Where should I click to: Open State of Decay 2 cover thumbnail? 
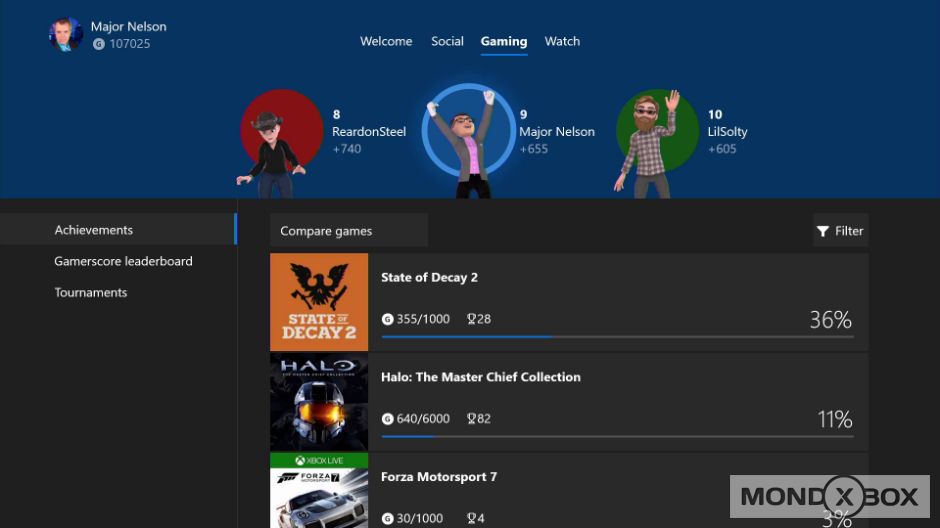point(319,302)
